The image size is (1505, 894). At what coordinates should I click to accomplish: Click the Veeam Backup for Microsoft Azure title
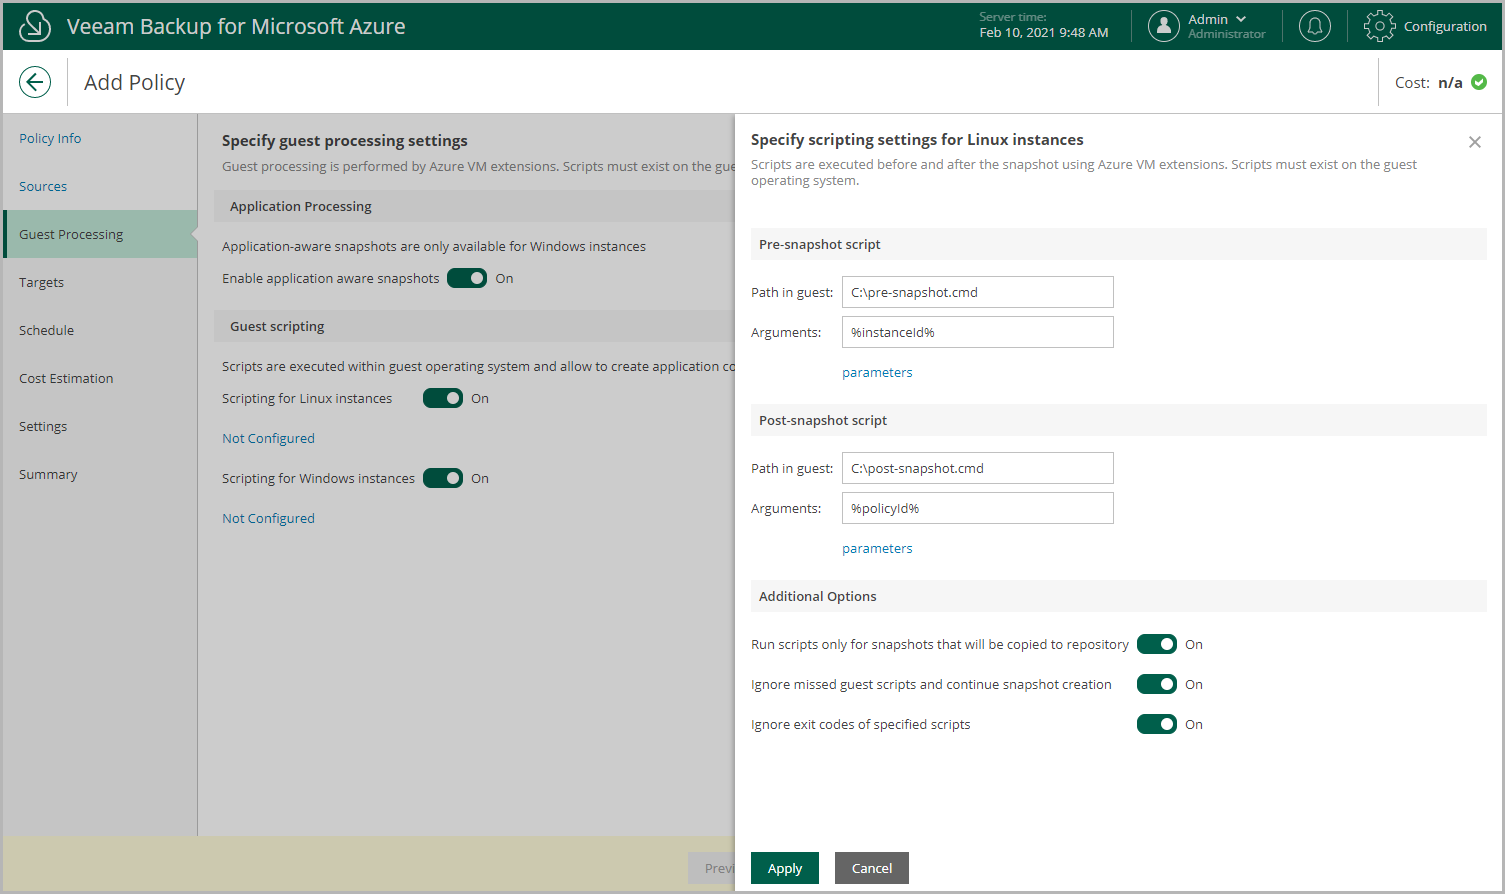click(236, 26)
